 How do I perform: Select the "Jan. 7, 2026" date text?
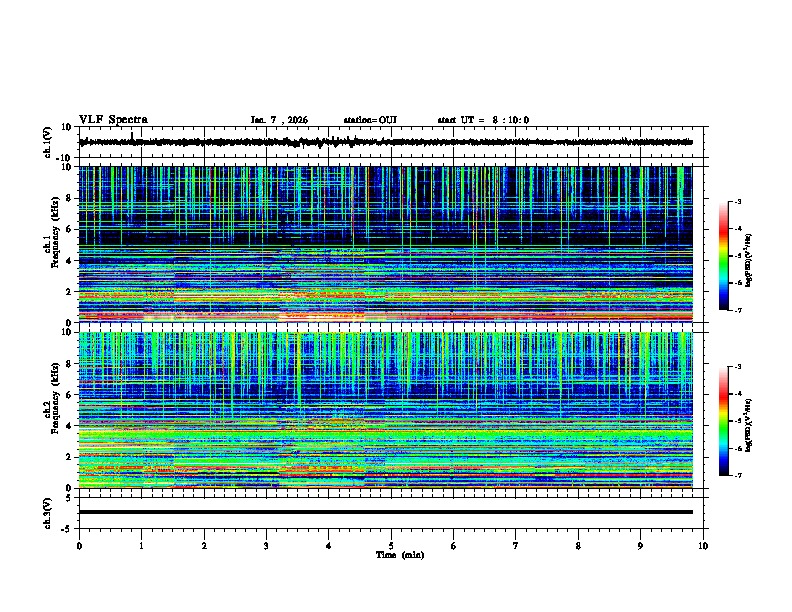point(279,120)
